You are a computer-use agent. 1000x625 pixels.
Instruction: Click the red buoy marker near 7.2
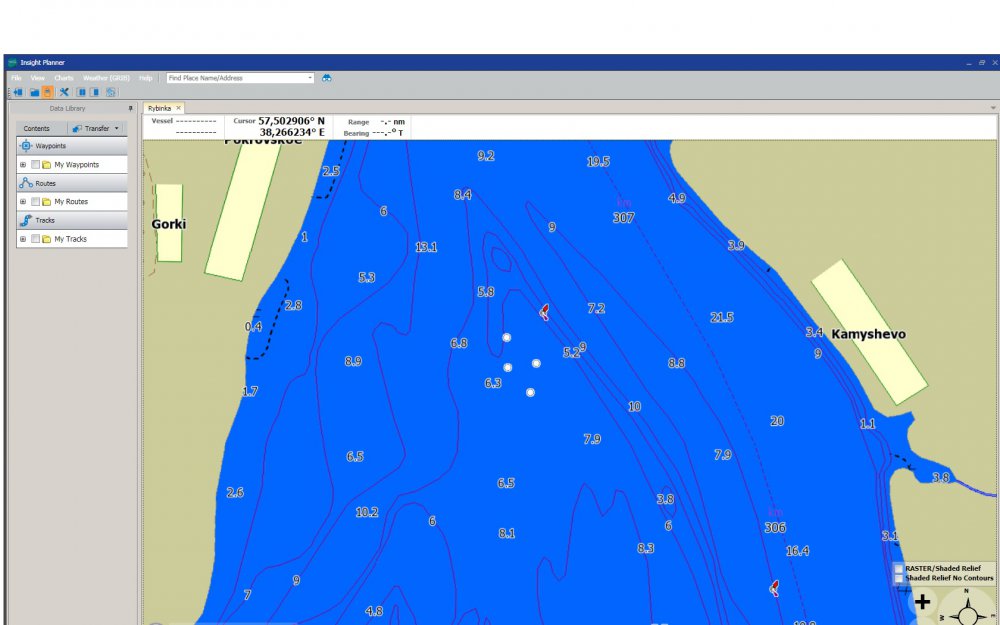[x=544, y=312]
